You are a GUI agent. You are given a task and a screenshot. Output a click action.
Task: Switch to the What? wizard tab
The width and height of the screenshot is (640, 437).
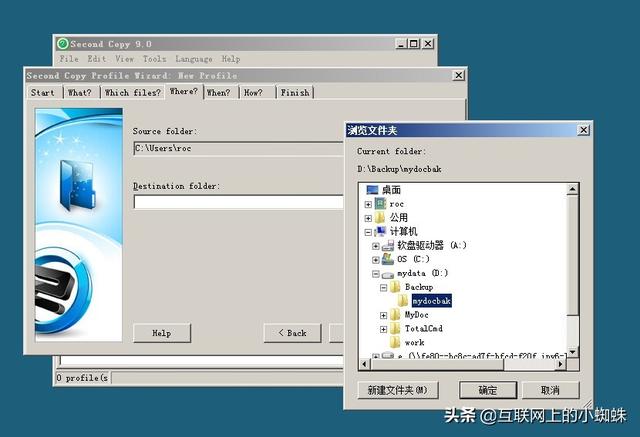(x=80, y=93)
